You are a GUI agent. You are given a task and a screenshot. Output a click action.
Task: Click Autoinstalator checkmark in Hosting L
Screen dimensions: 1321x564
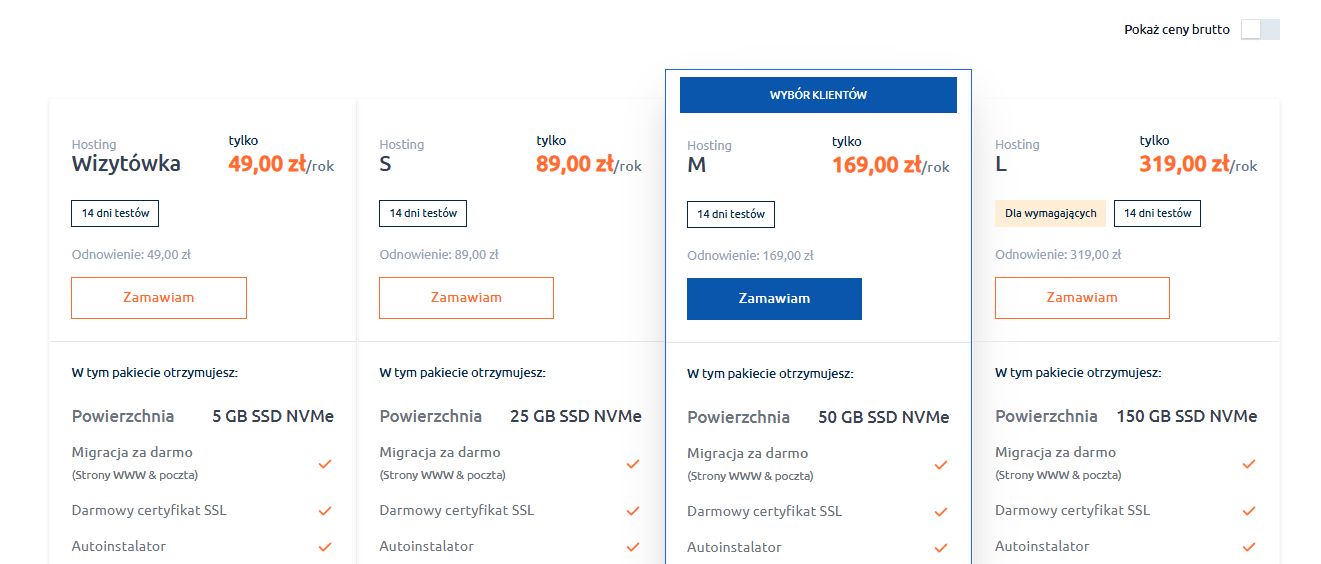click(x=1249, y=547)
